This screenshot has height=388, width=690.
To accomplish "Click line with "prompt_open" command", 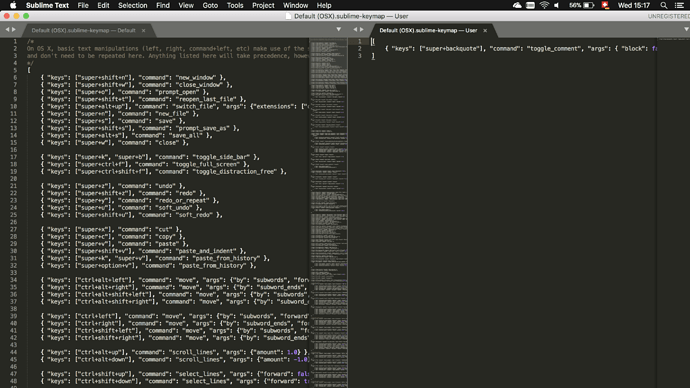I will [125, 92].
